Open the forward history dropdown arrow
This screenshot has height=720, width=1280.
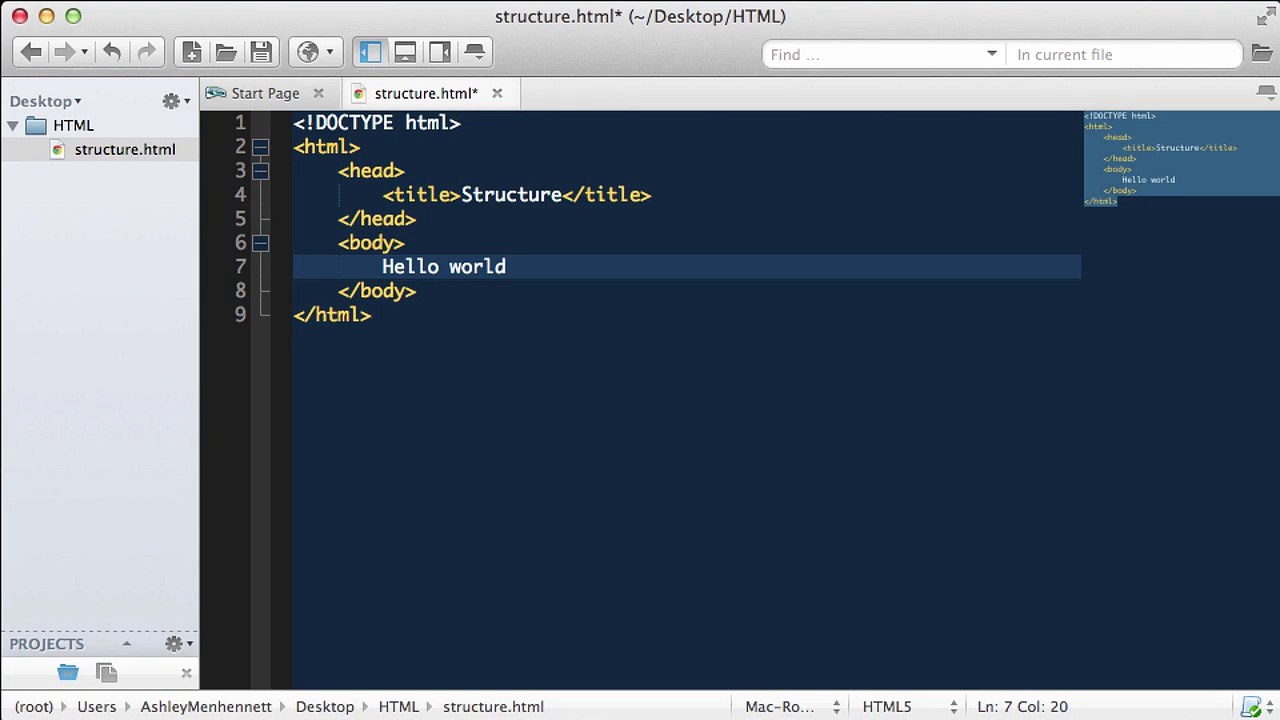(84, 52)
